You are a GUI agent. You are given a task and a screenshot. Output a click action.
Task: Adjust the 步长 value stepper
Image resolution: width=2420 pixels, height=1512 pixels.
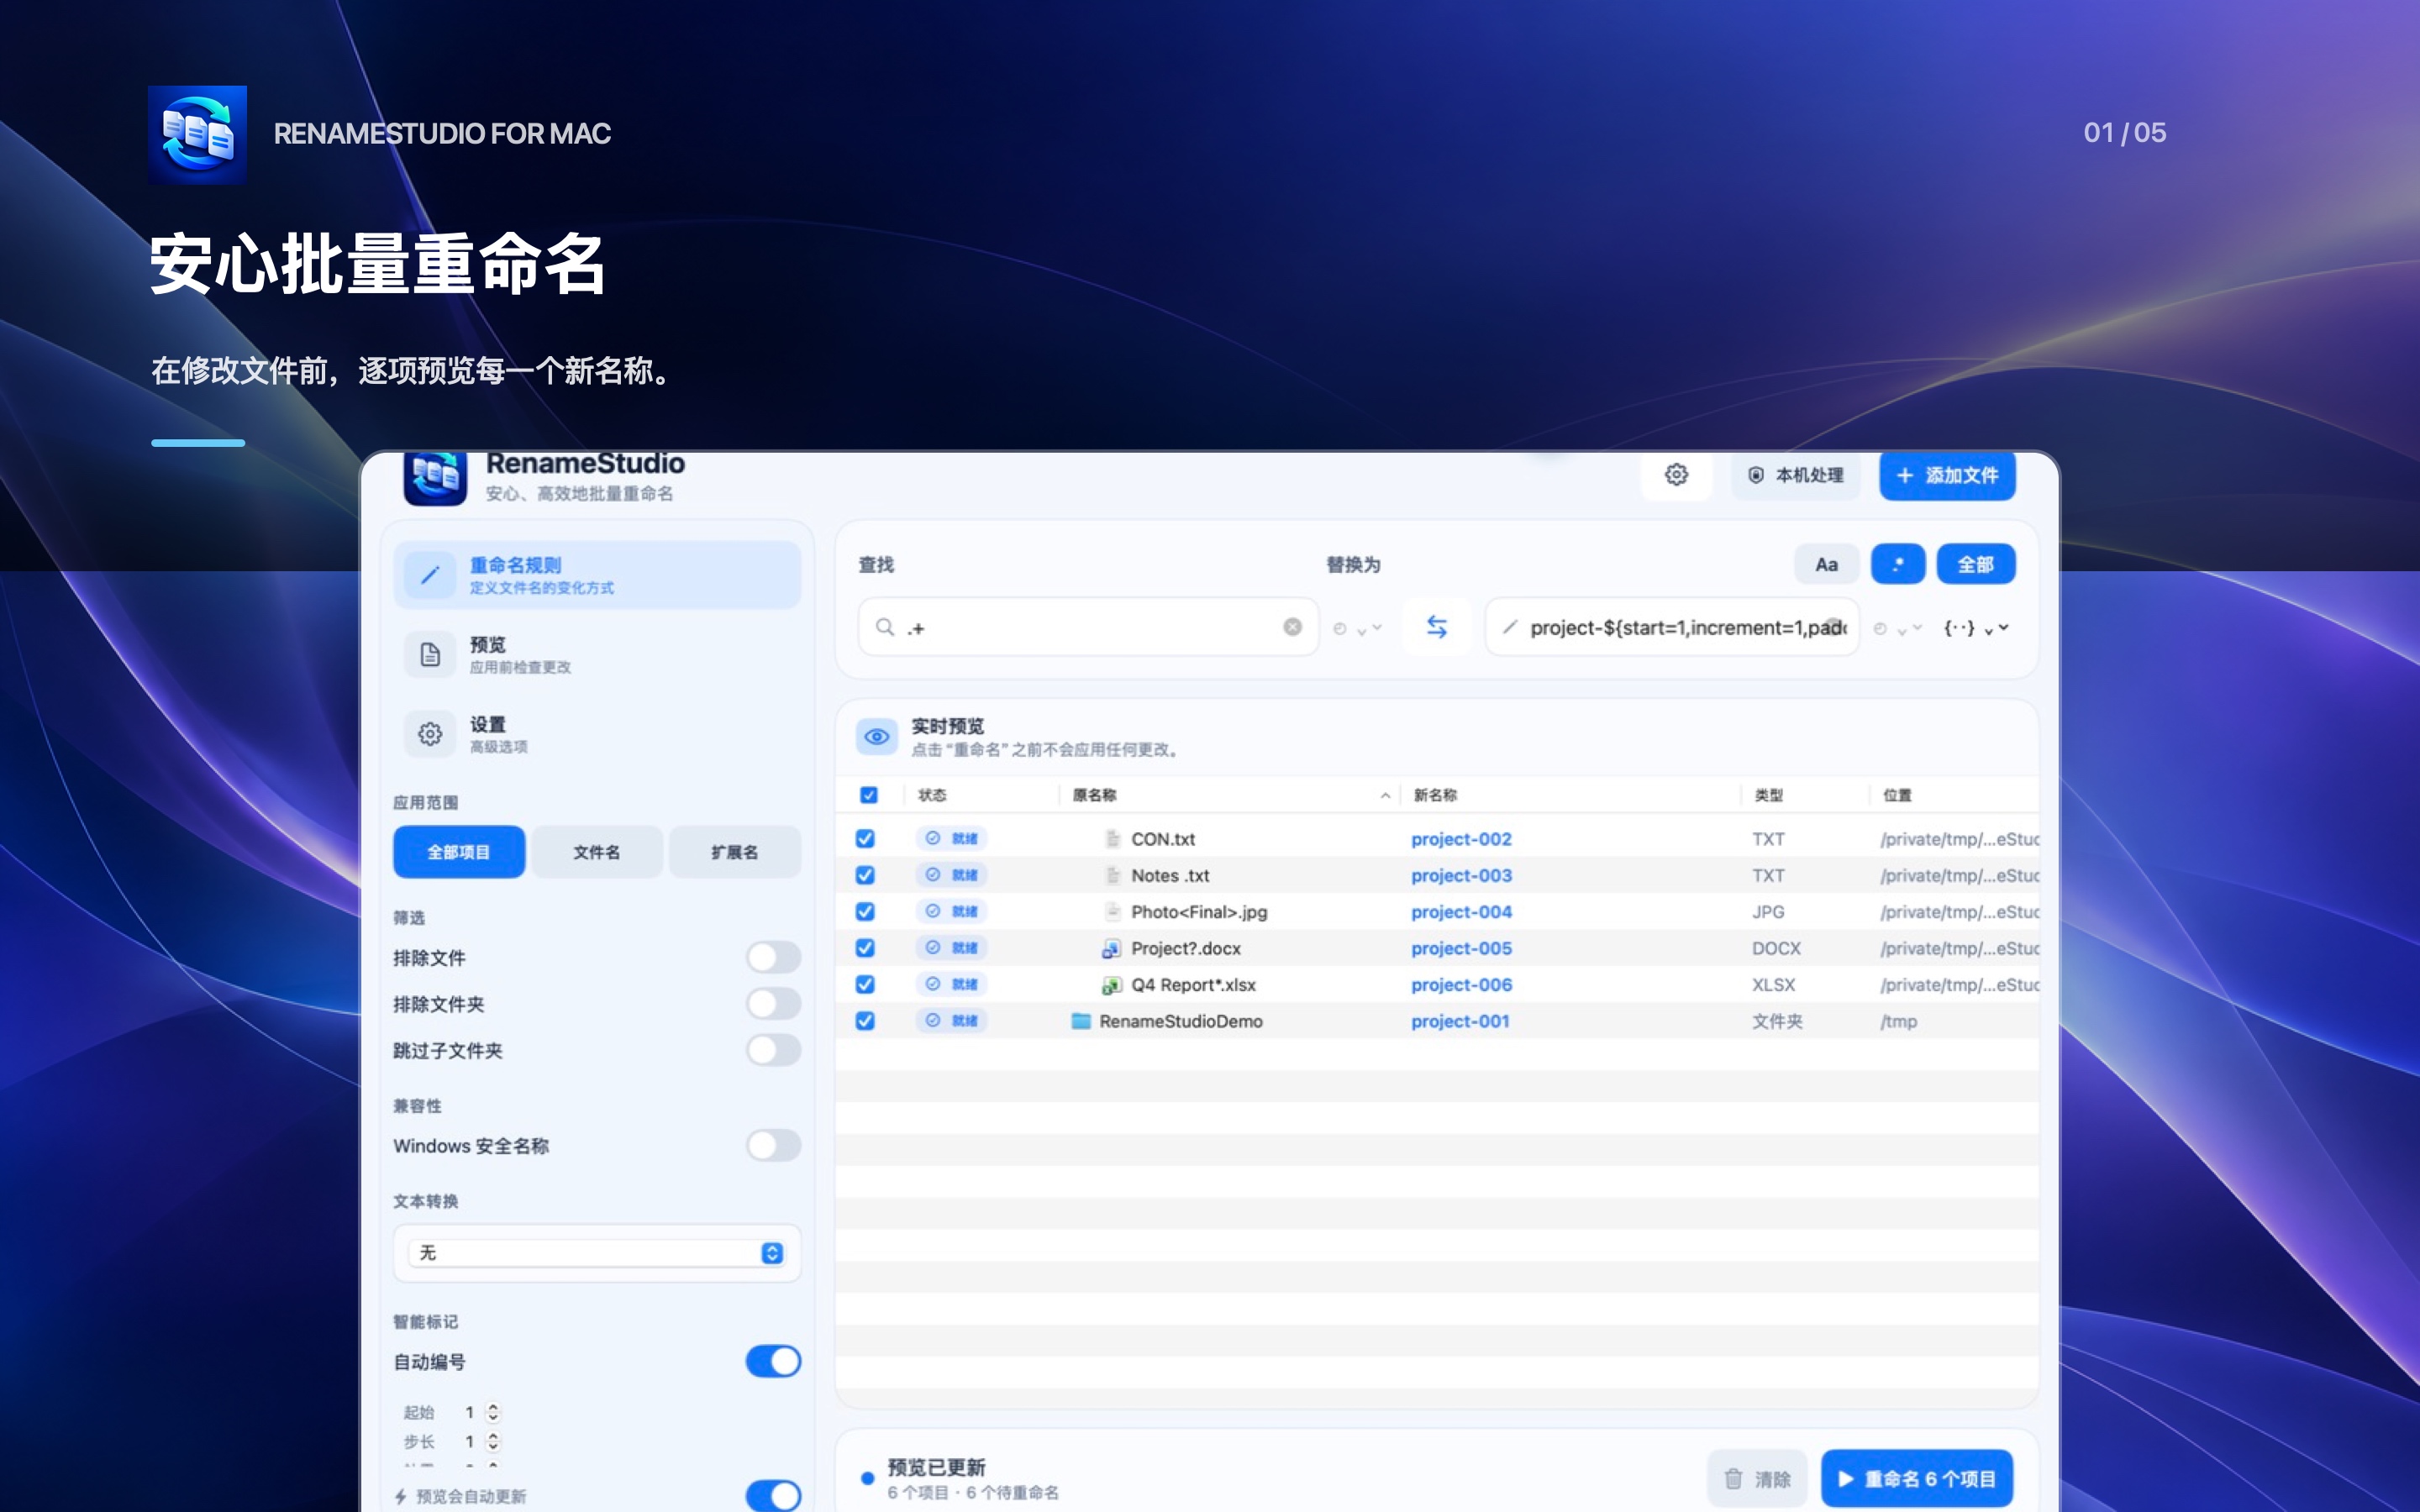tap(493, 1441)
